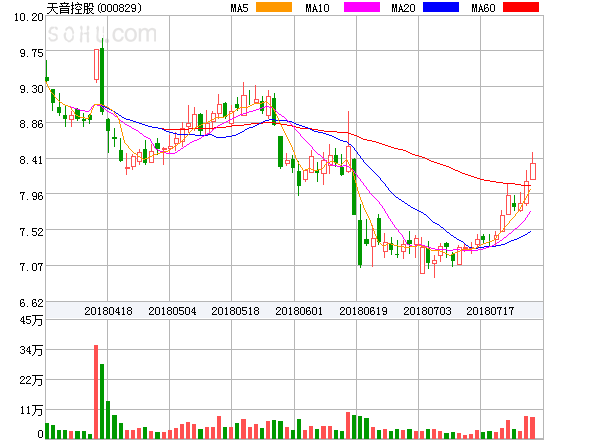Click the 9.30 price axis label
600x440 pixels.
click(x=31, y=89)
